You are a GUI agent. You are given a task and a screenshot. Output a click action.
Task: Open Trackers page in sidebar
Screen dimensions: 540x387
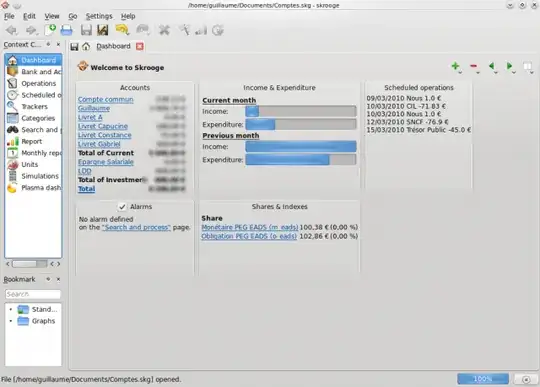pos(33,106)
